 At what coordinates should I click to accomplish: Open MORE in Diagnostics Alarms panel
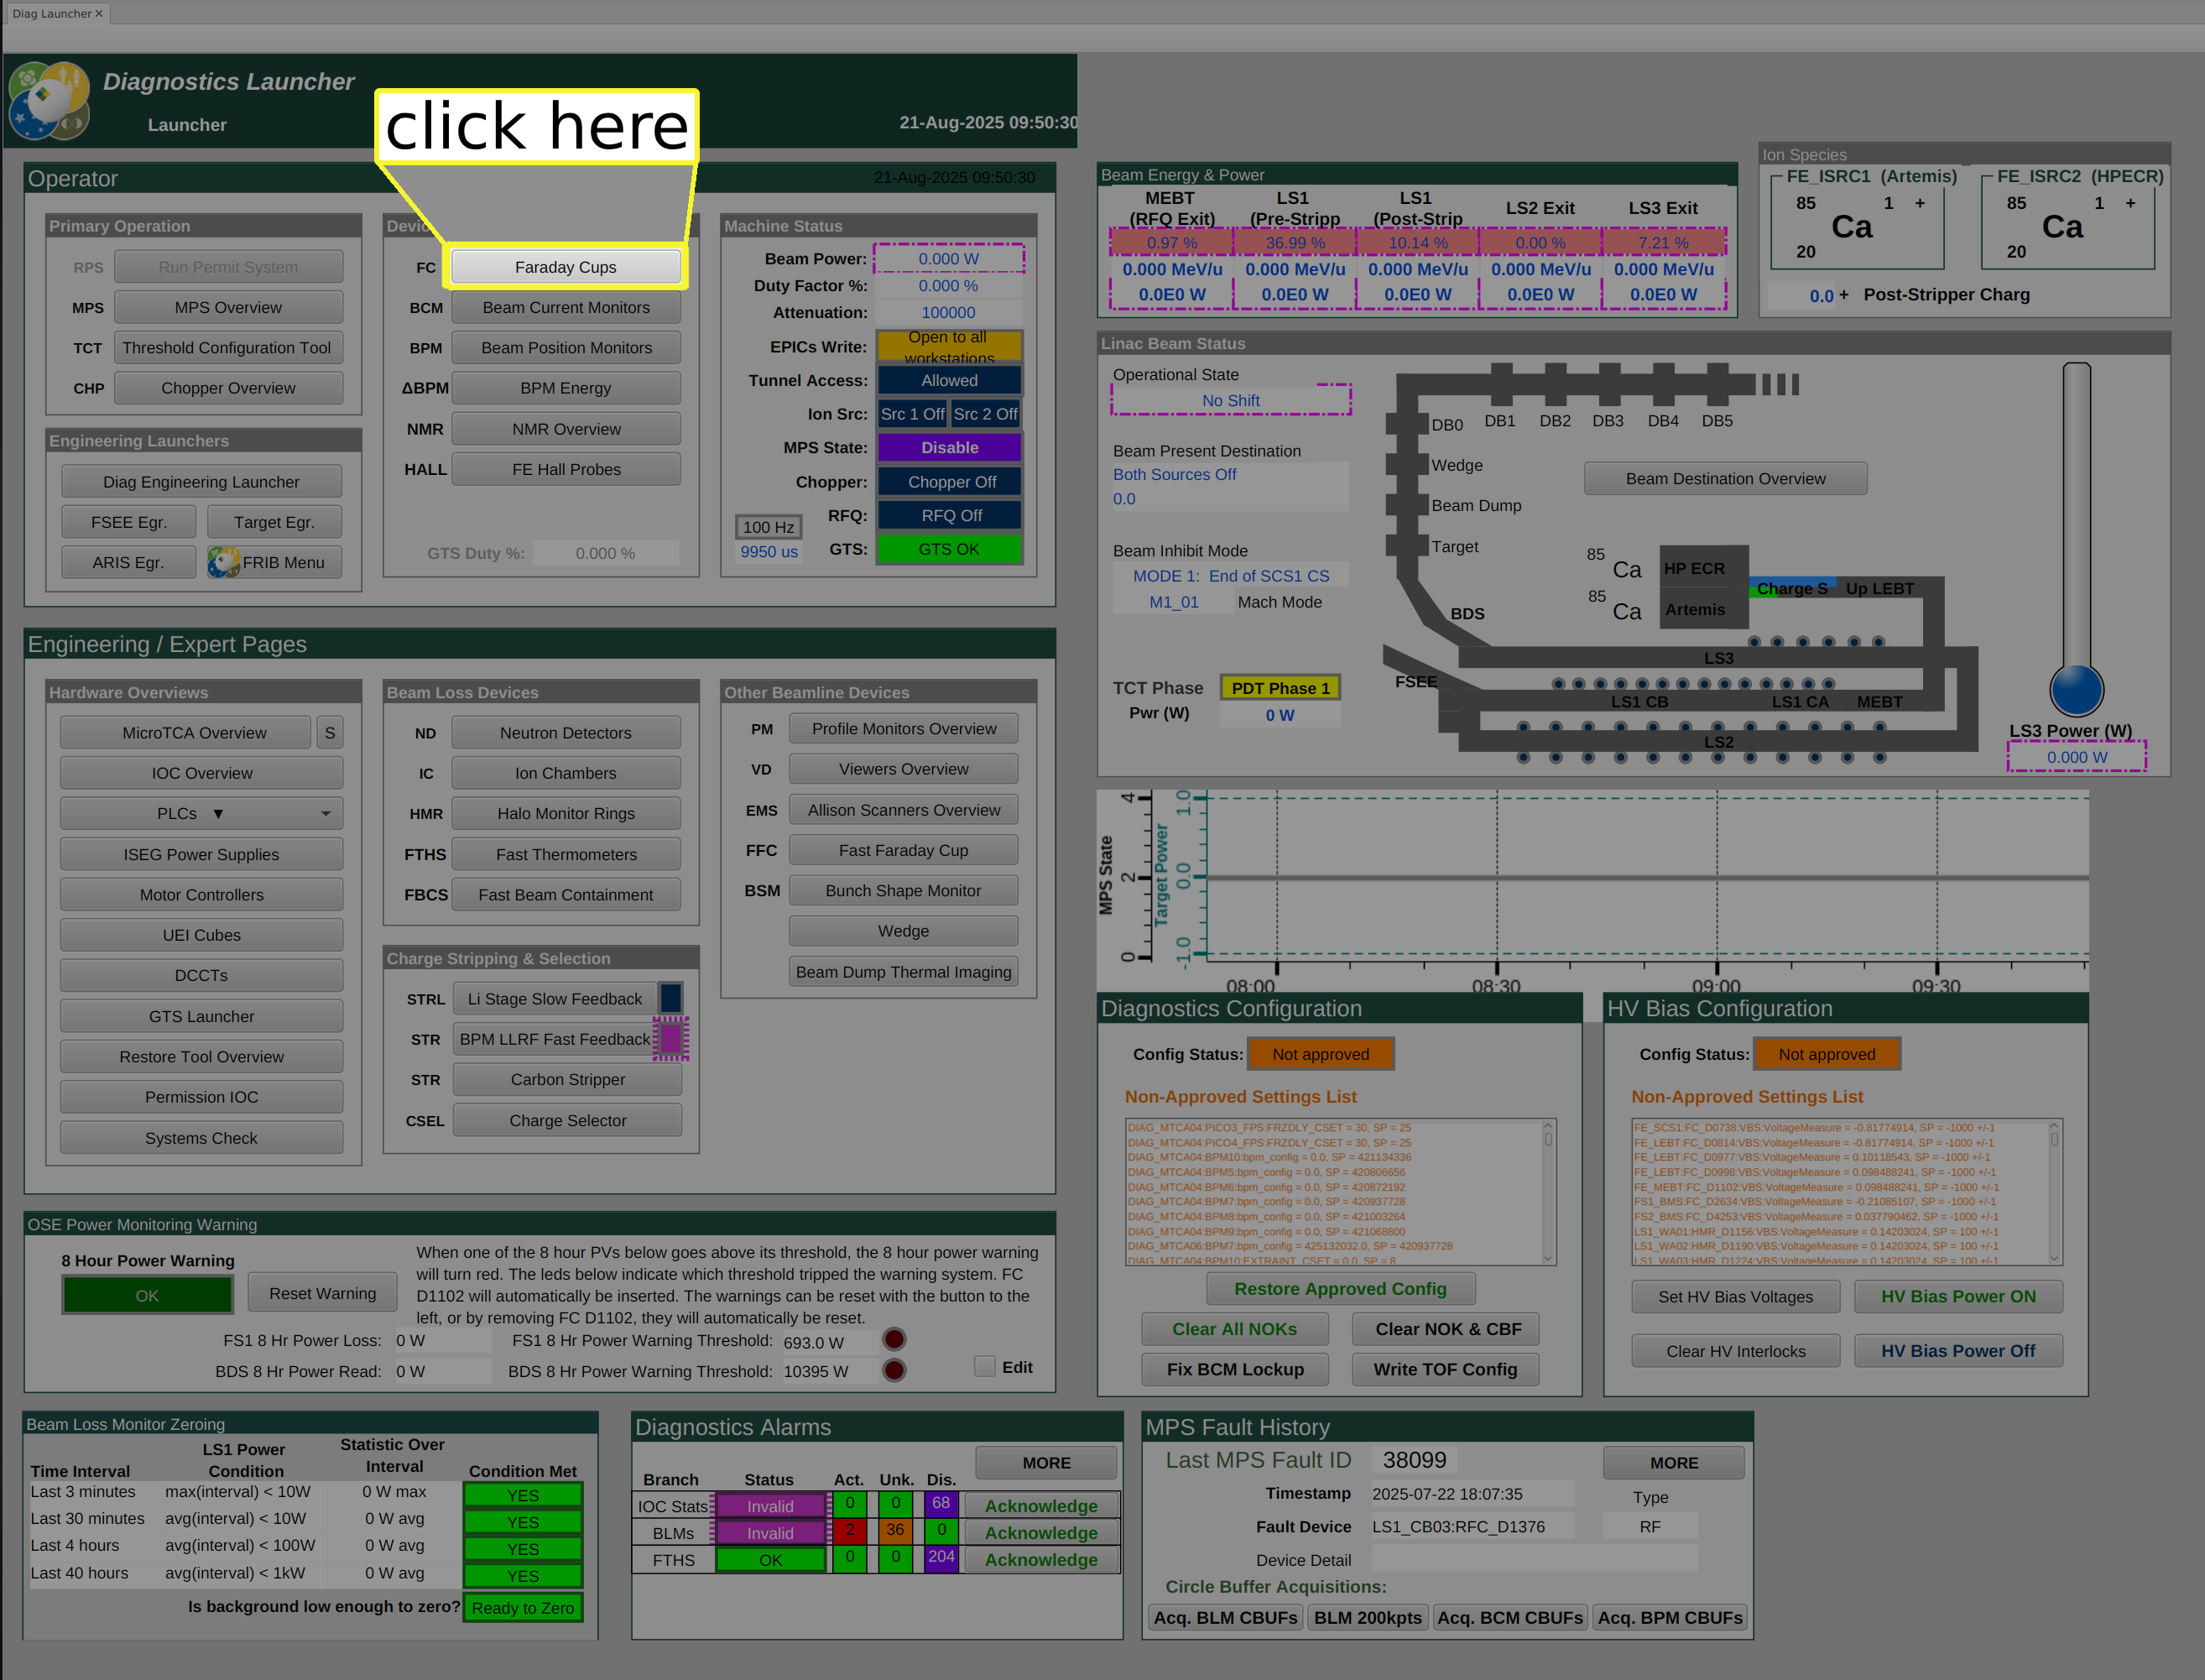(1046, 1462)
